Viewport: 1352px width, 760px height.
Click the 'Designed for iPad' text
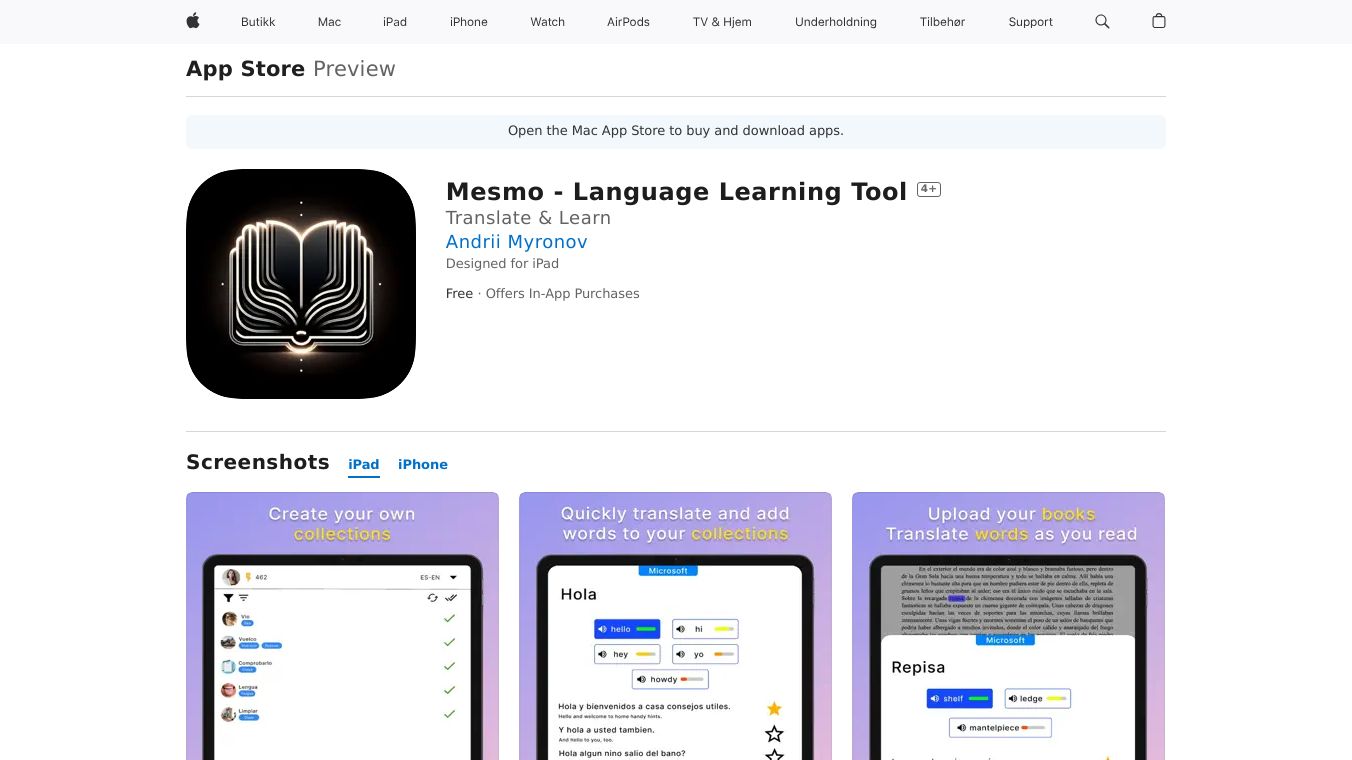point(502,264)
